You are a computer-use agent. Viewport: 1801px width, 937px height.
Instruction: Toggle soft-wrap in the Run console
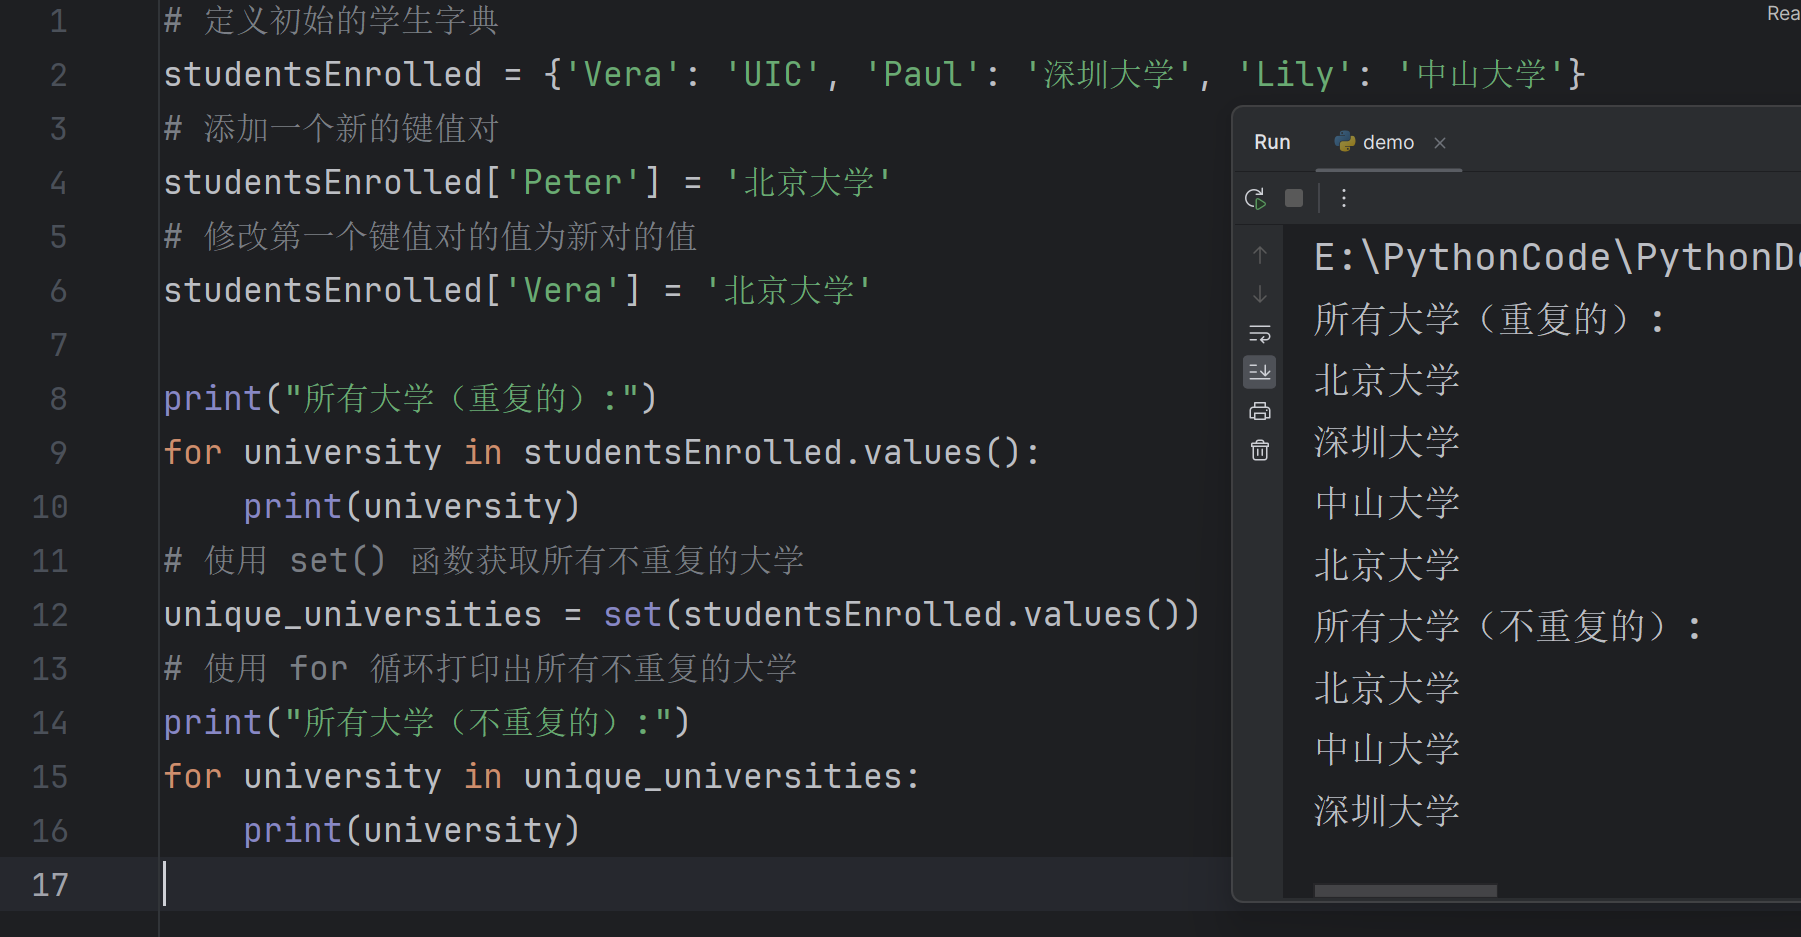(1260, 333)
